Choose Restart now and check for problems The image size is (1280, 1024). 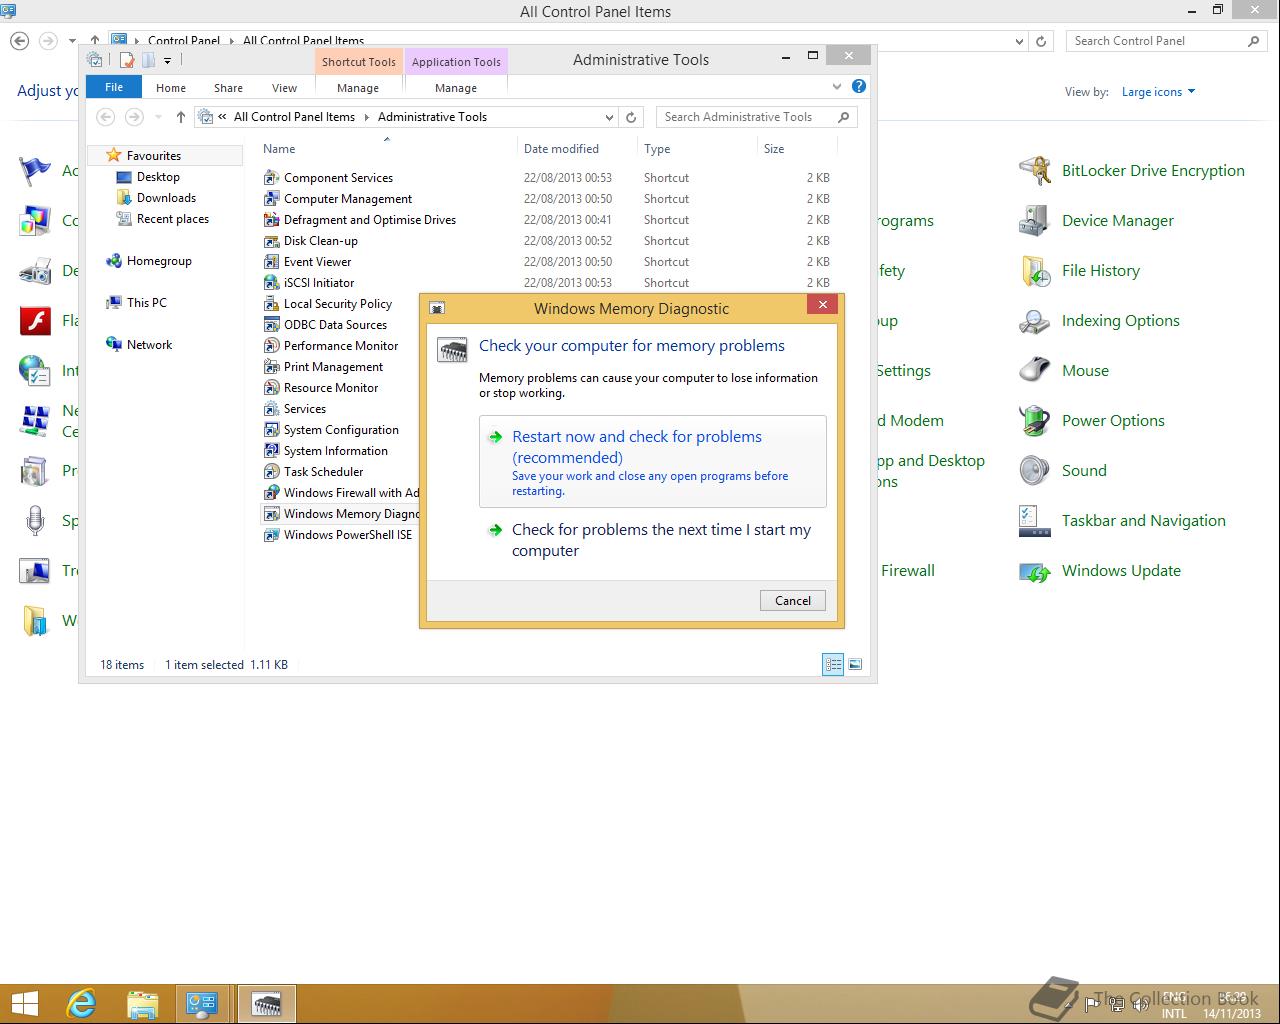[653, 462]
